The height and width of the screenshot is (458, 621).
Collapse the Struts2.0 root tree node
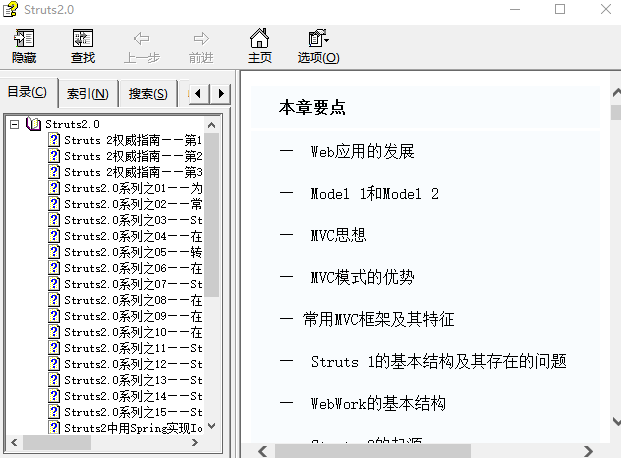point(14,124)
